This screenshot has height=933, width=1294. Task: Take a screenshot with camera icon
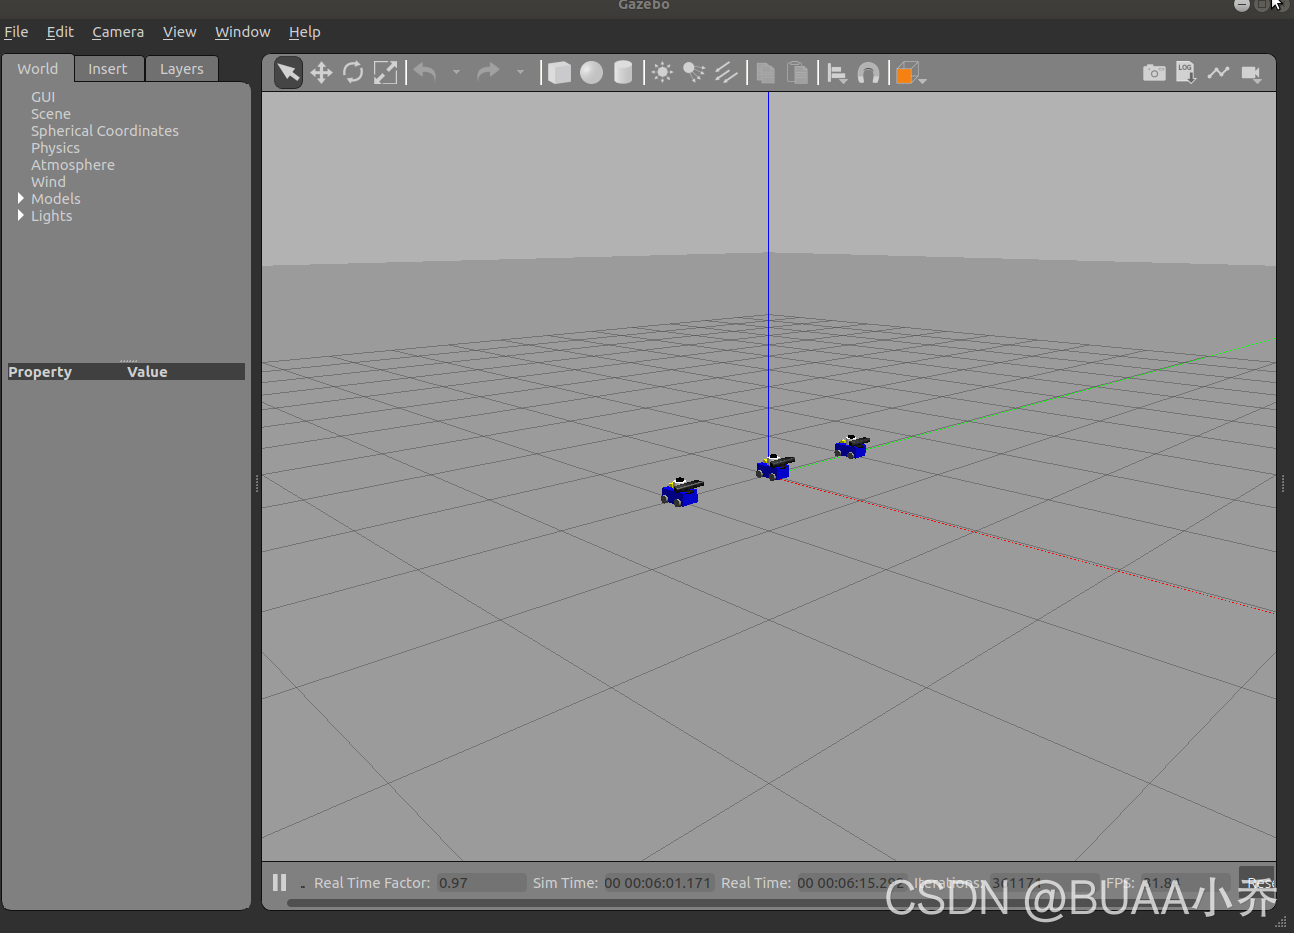pos(1154,73)
